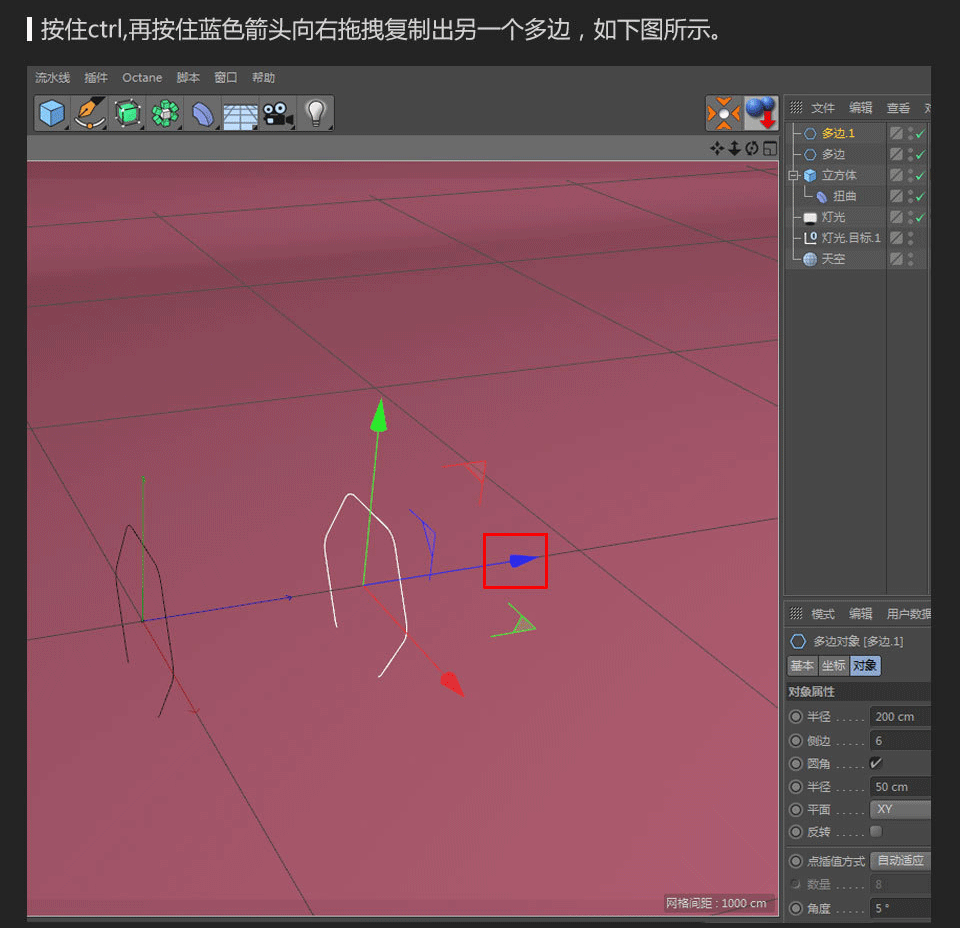Click the light bulb toolbar icon

315,113
